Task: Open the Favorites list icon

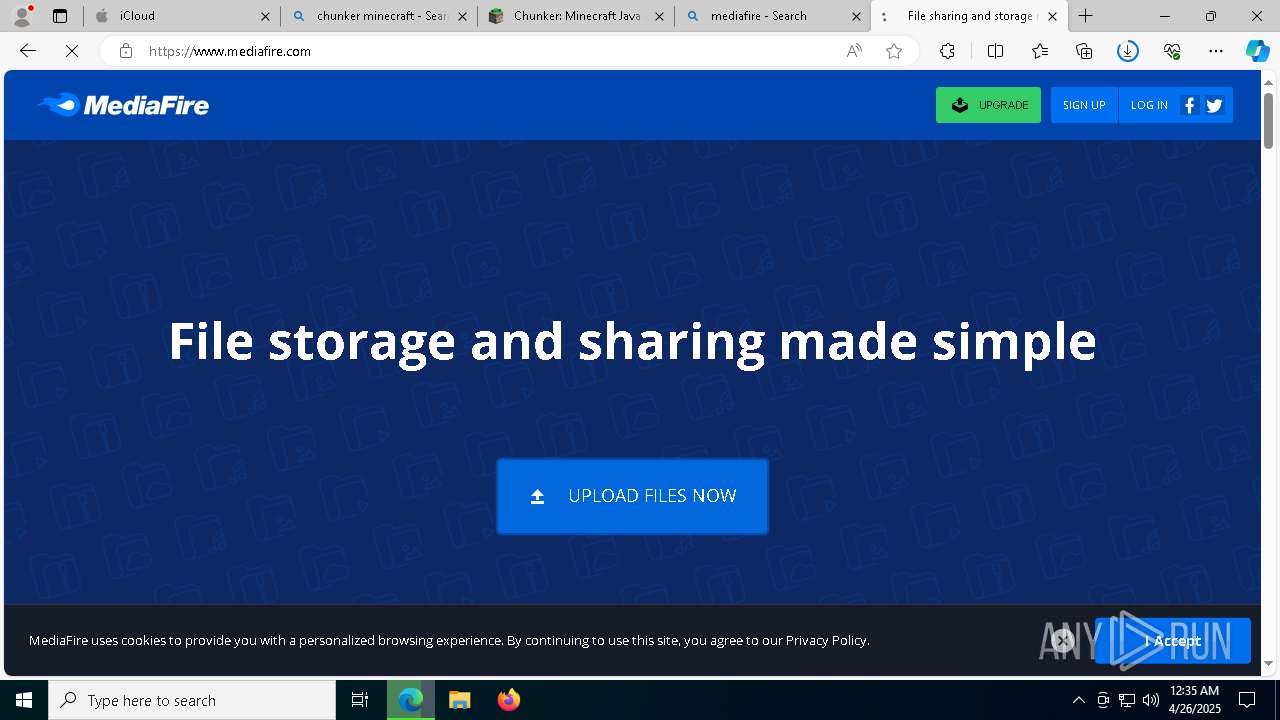Action: 1040,51
